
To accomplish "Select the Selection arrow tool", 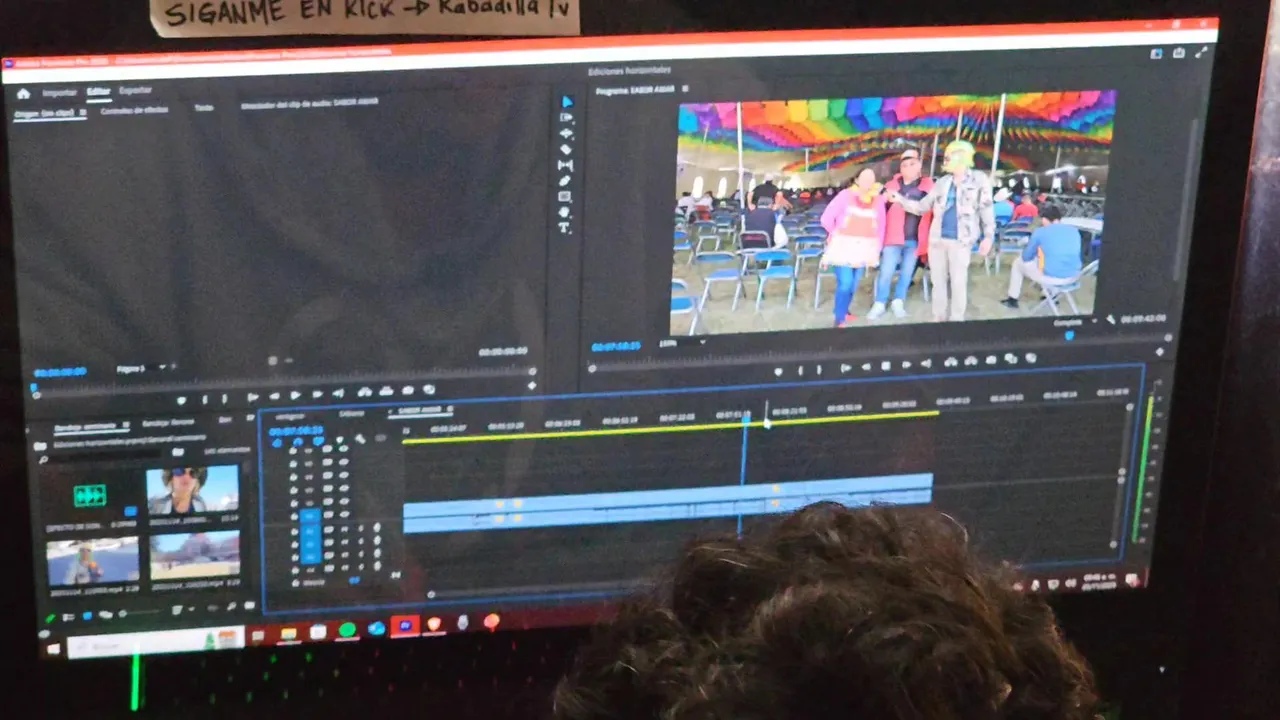I will pos(566,102).
